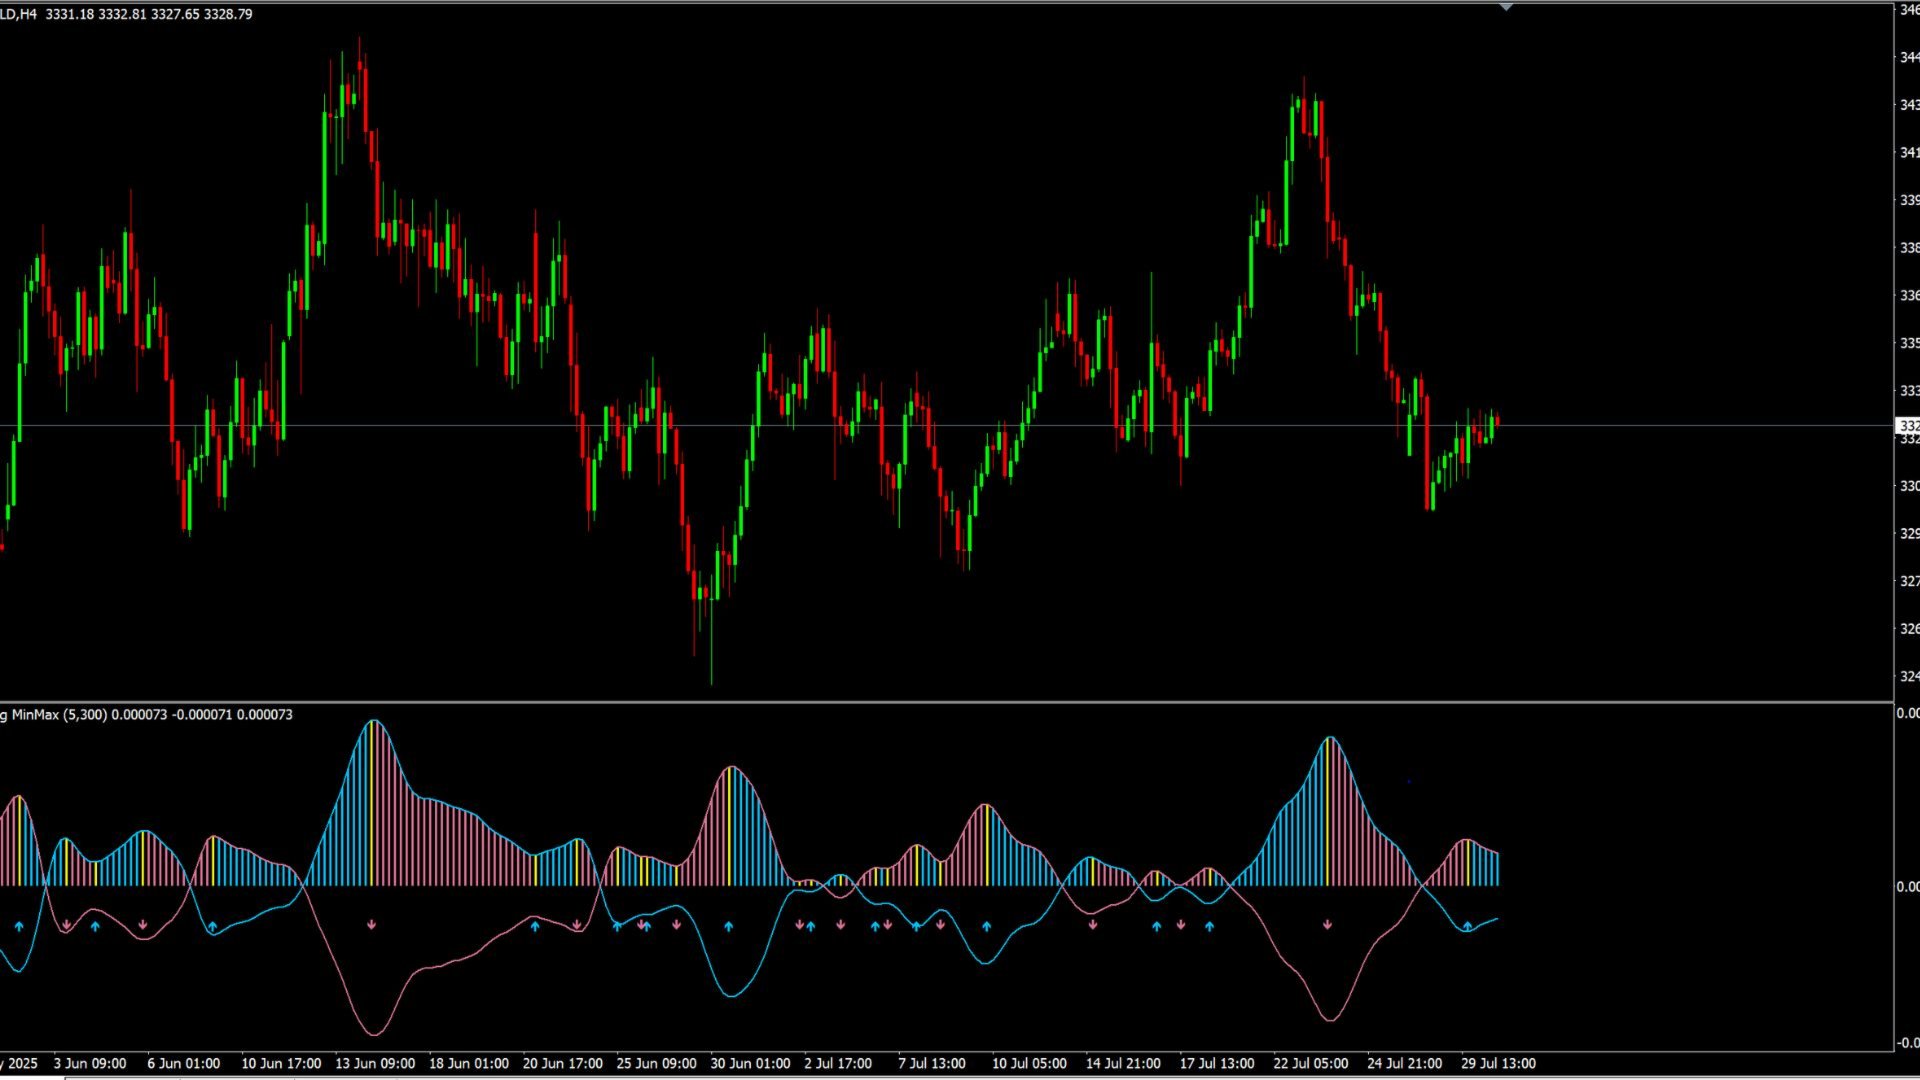Screen dimensions: 1920x1080
Task: Click the lowest candle wick near 30 Jun
Action: pyautogui.click(x=711, y=670)
